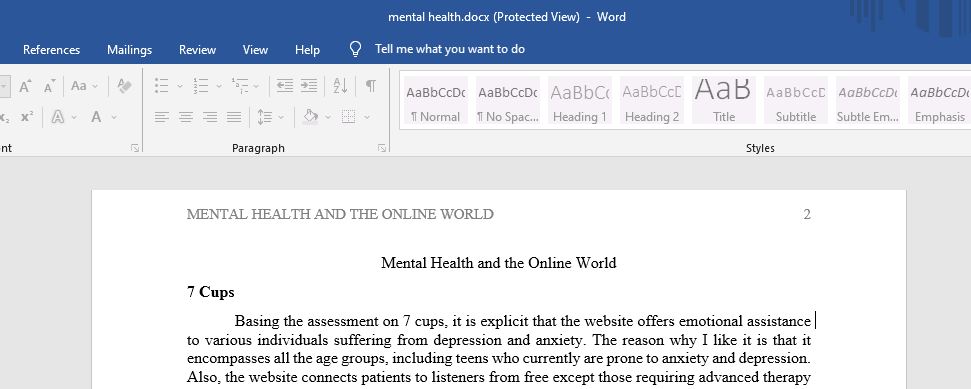971x389 pixels.
Task: Click the centered title Mental Health and the Online World
Action: (499, 263)
